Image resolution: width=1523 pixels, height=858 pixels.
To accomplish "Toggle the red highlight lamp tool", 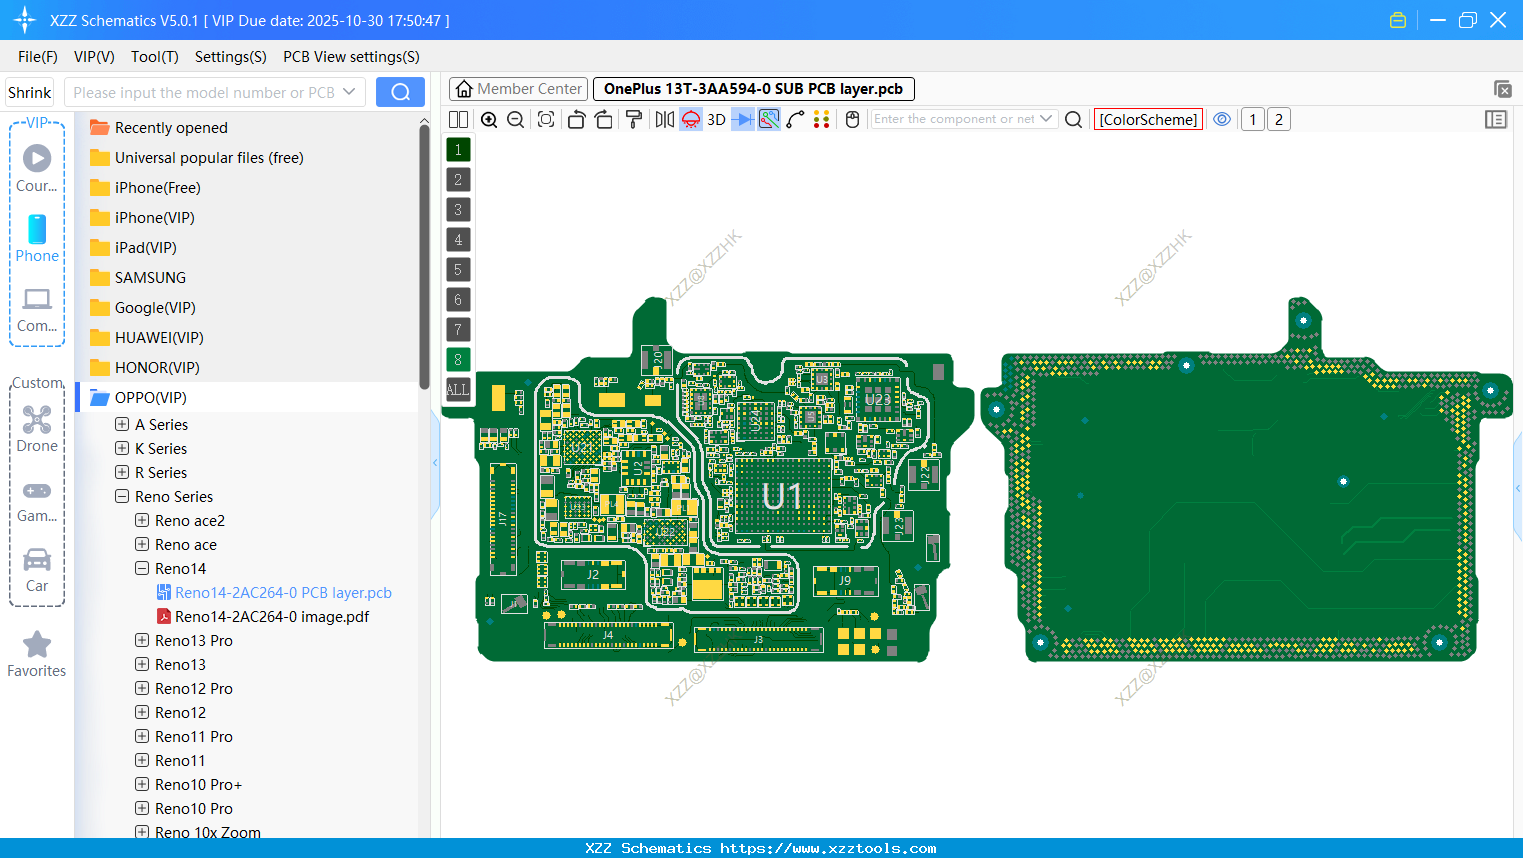I will coord(691,120).
